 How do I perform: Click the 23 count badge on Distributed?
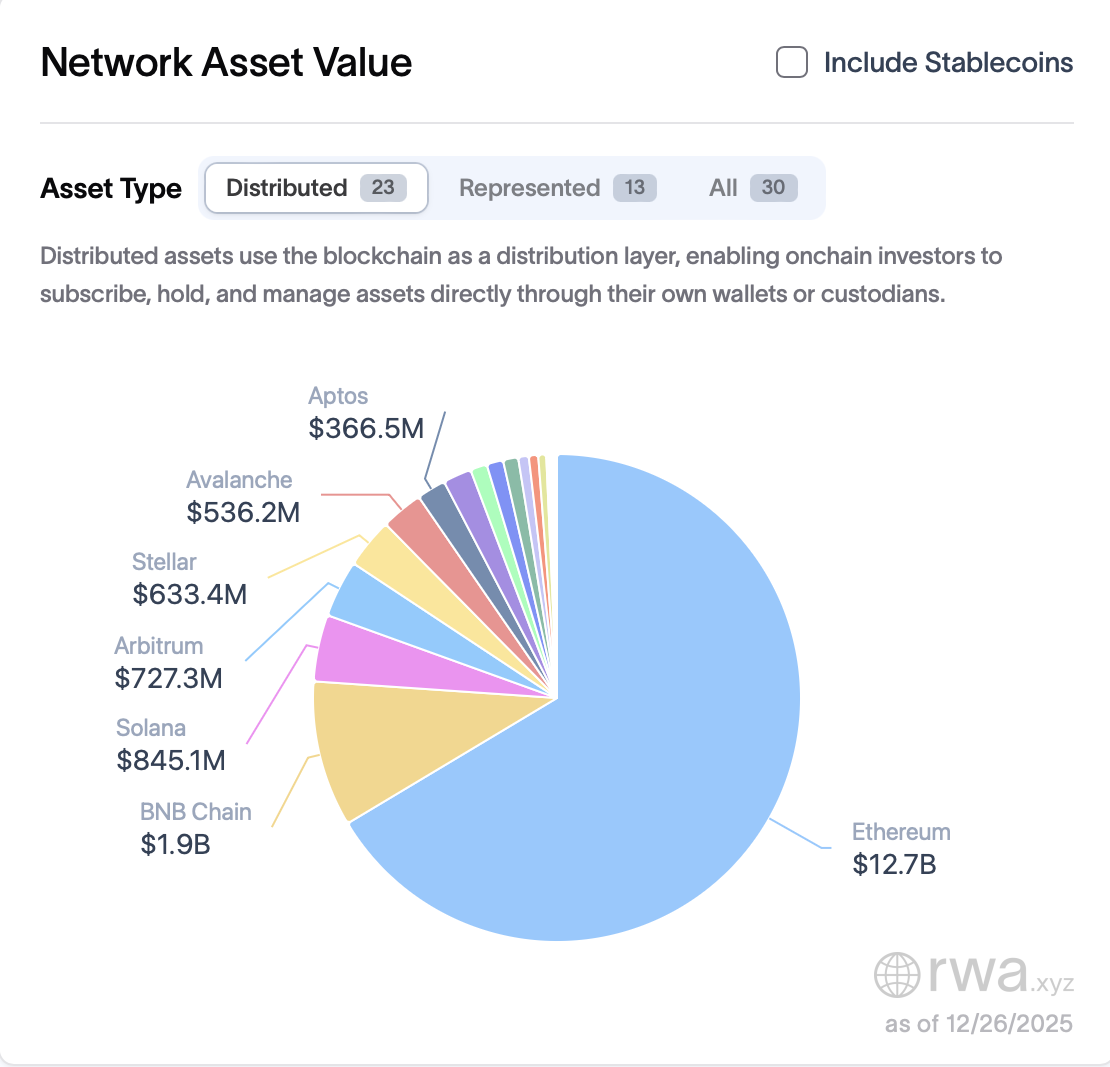pyautogui.click(x=381, y=187)
